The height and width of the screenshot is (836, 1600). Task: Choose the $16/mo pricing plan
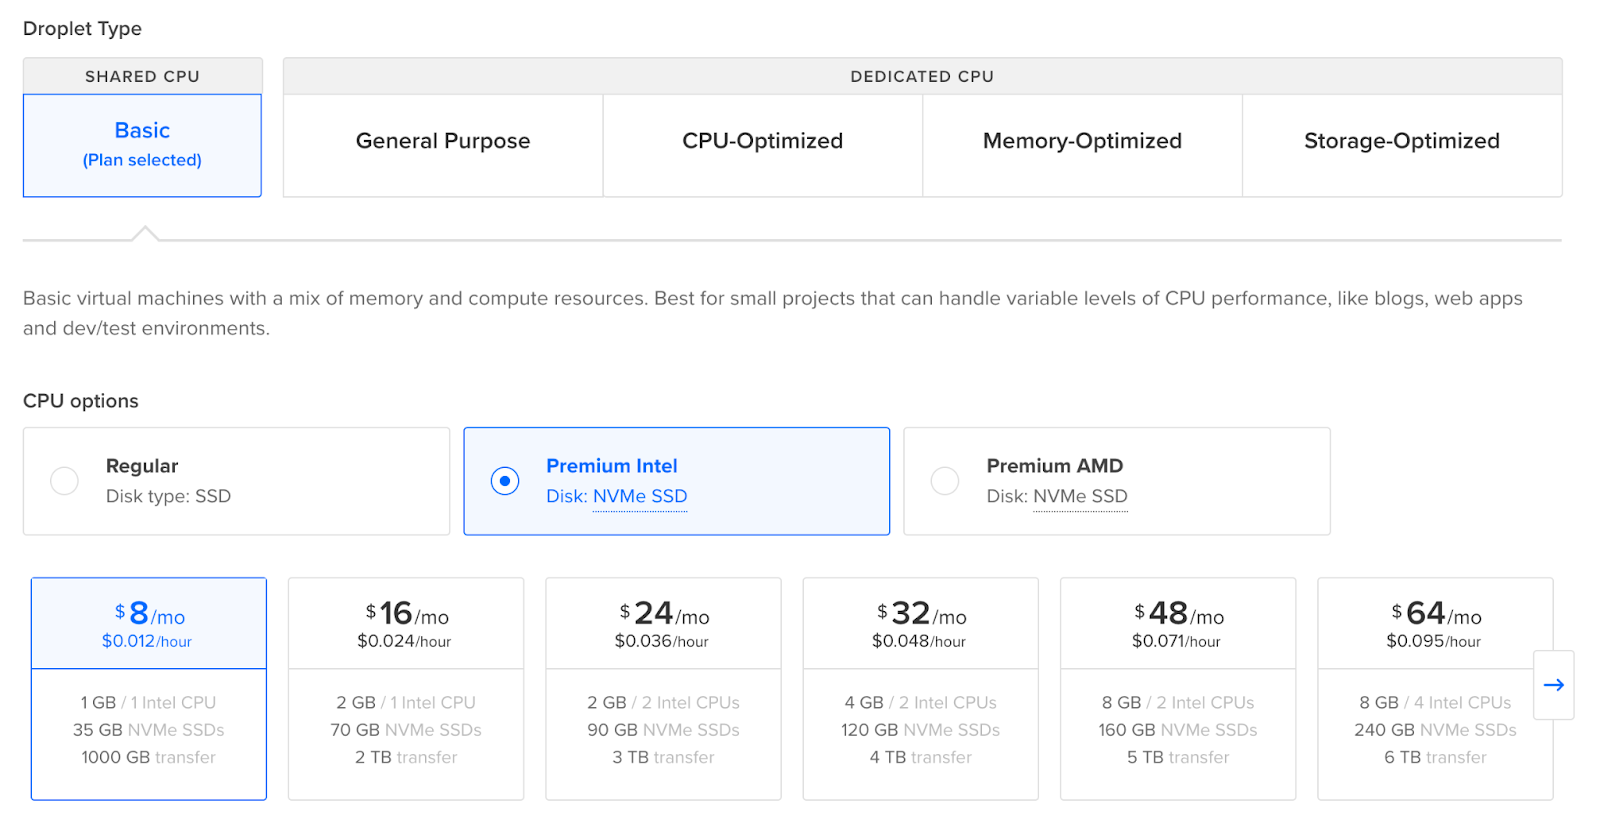click(x=406, y=688)
